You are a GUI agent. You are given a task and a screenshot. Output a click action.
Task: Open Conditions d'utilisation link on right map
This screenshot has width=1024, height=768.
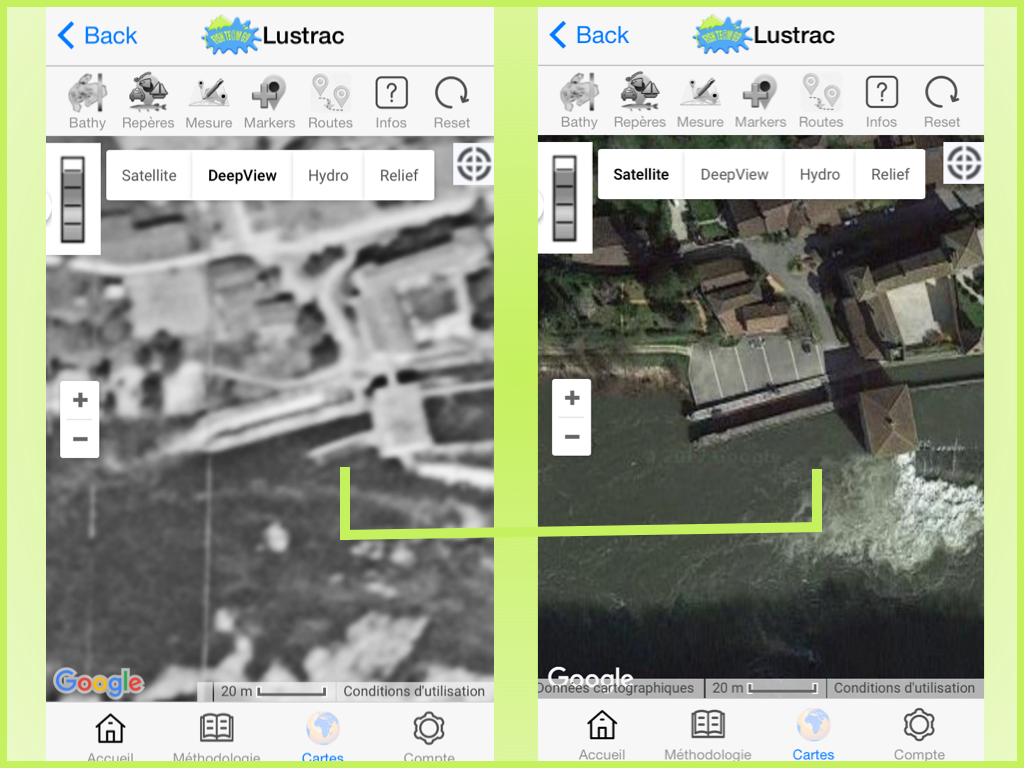(904, 688)
